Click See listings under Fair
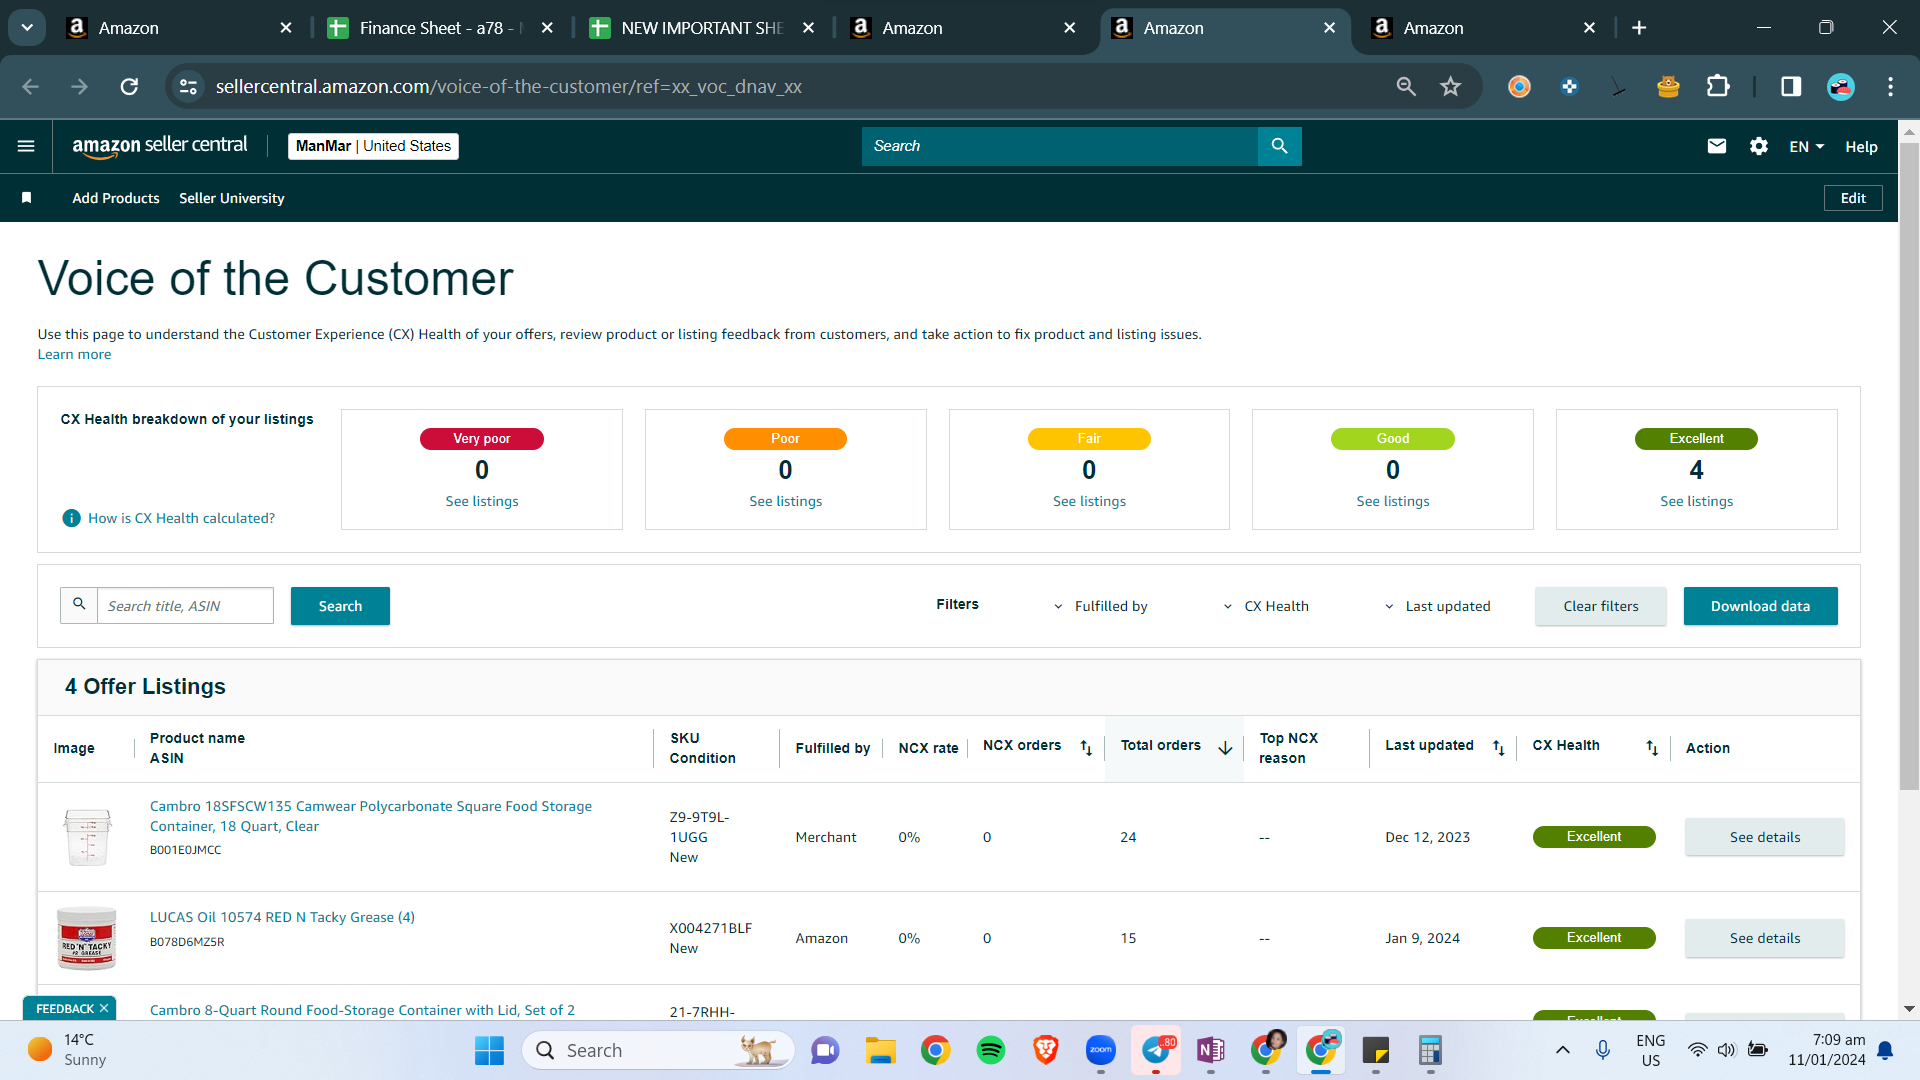This screenshot has width=1920, height=1080. (x=1089, y=501)
